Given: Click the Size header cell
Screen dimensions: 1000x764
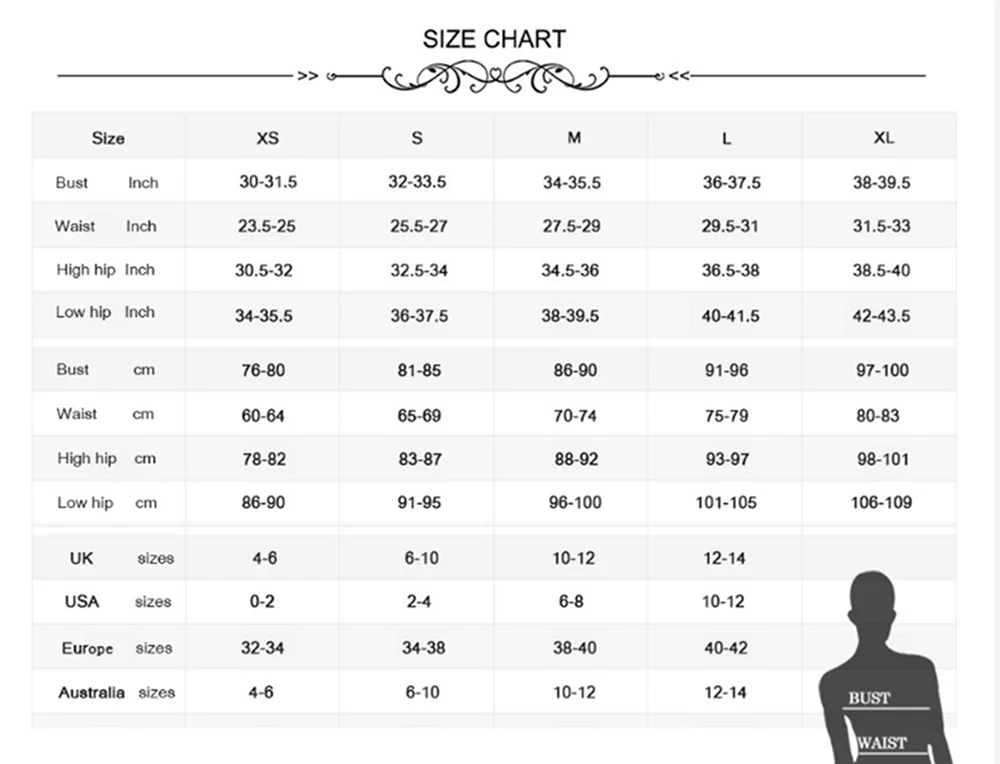Looking at the screenshot, I should [108, 138].
